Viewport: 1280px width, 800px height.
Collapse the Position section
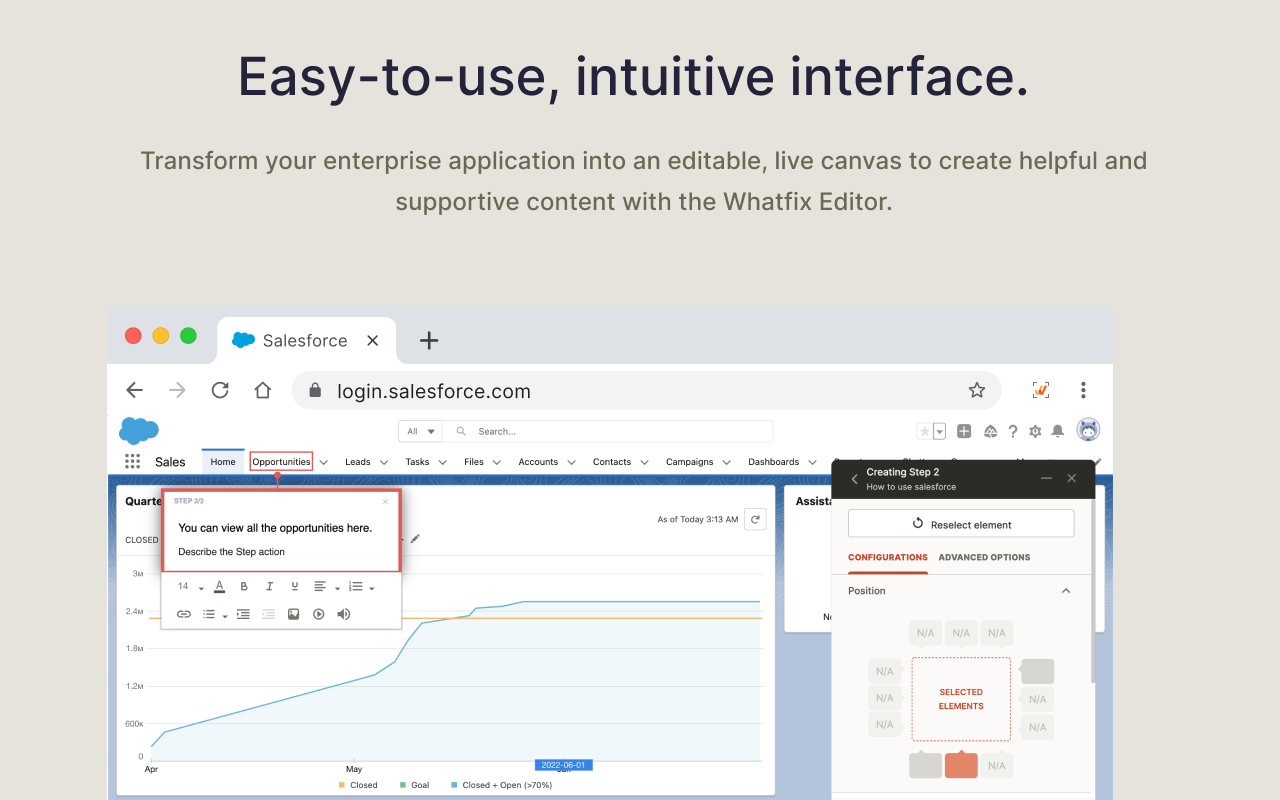(1066, 591)
